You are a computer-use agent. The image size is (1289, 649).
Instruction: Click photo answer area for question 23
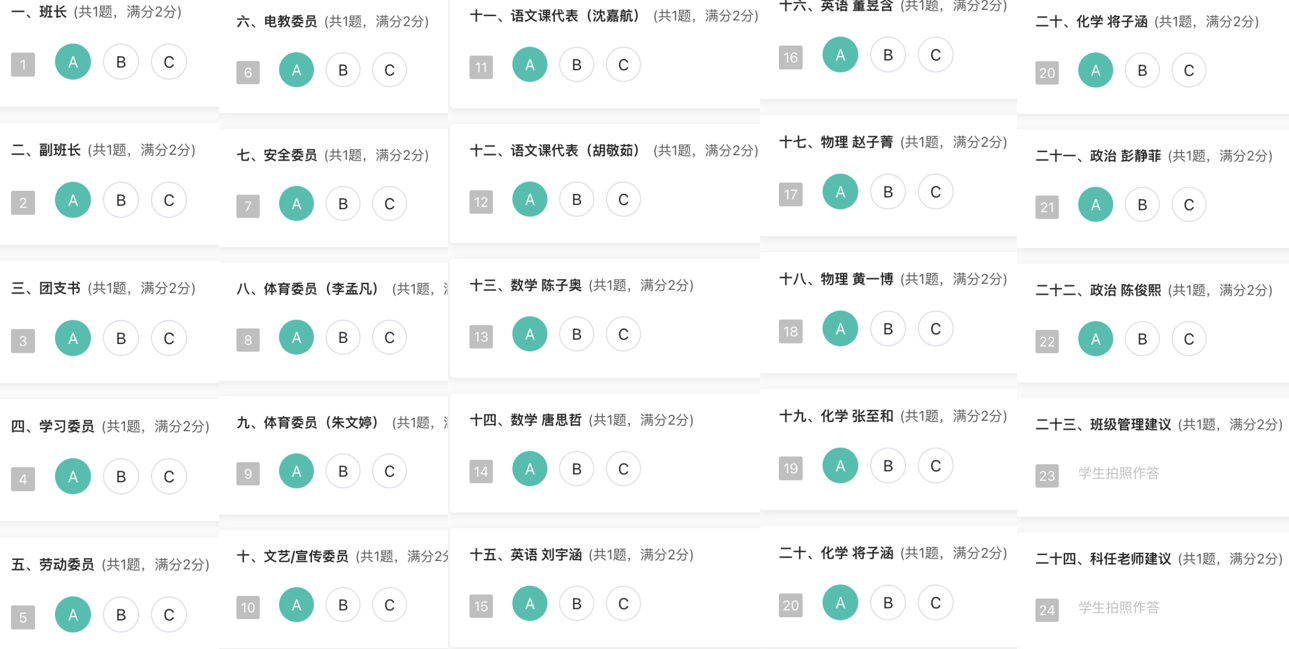pos(1118,473)
